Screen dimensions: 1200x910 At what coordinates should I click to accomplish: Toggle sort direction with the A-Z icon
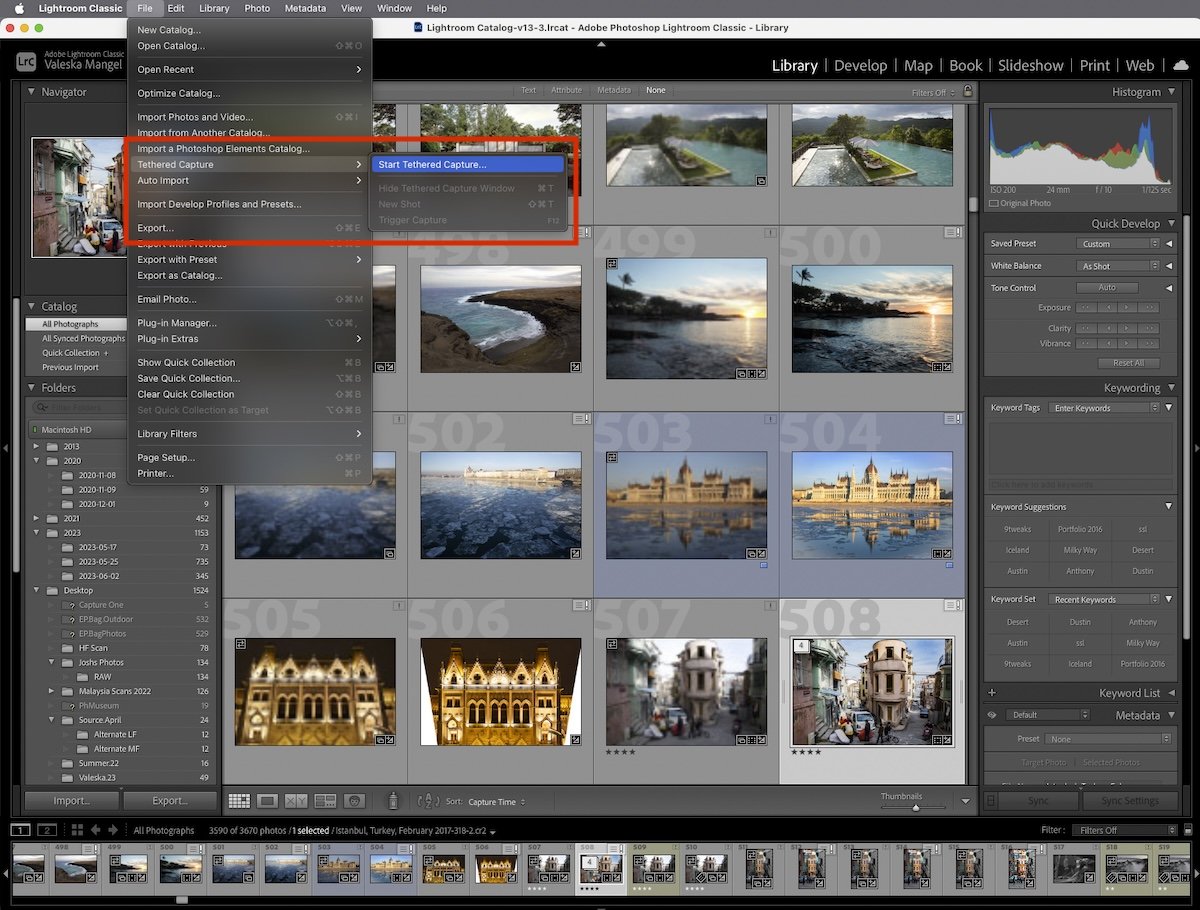427,800
